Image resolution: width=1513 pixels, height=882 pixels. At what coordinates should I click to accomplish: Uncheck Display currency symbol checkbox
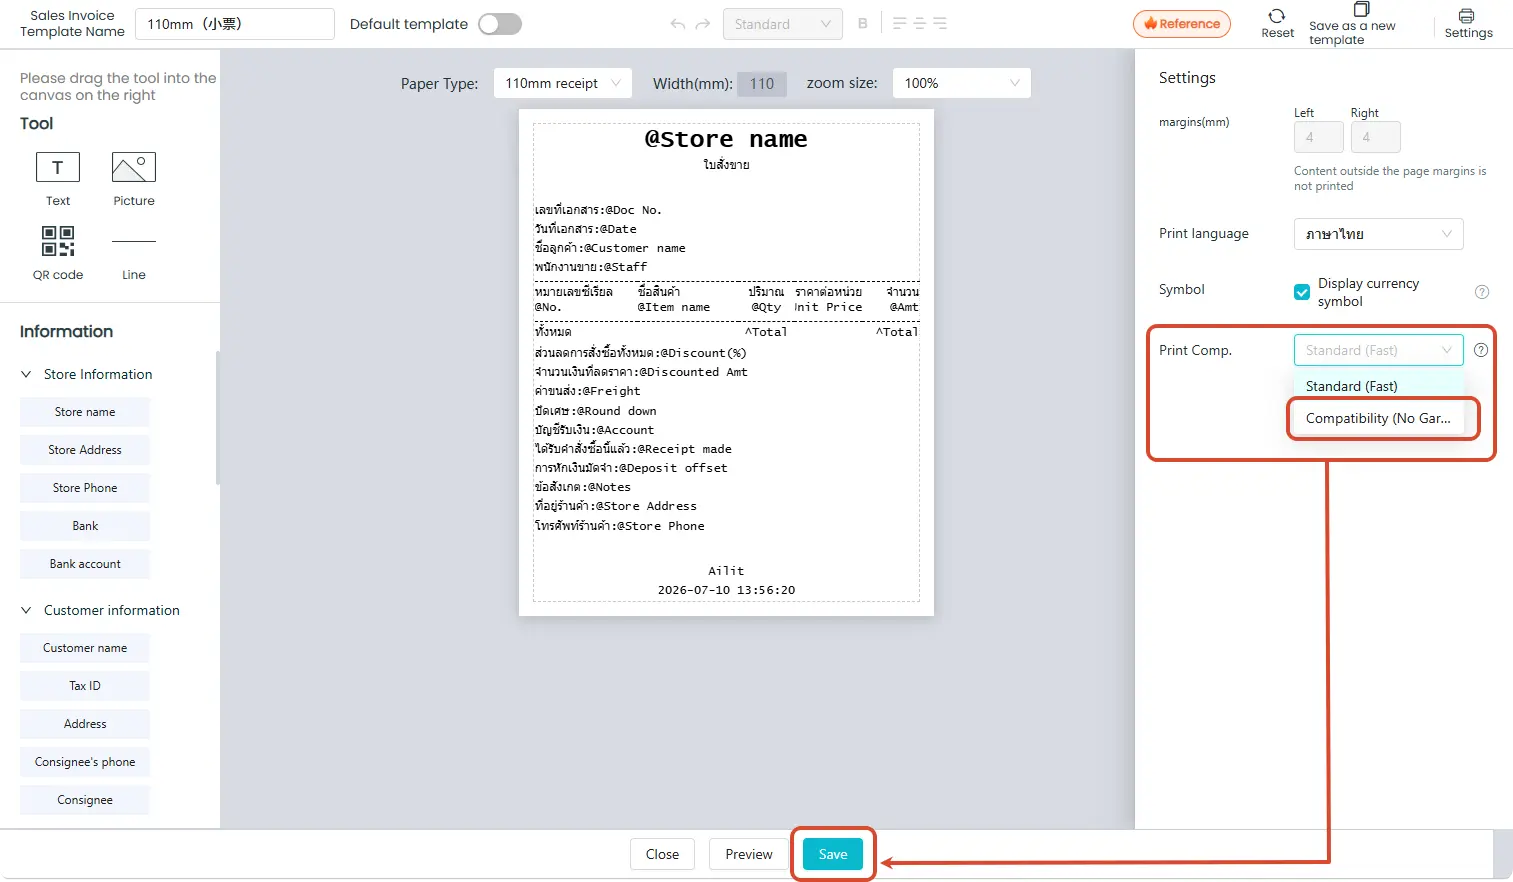pos(1302,292)
